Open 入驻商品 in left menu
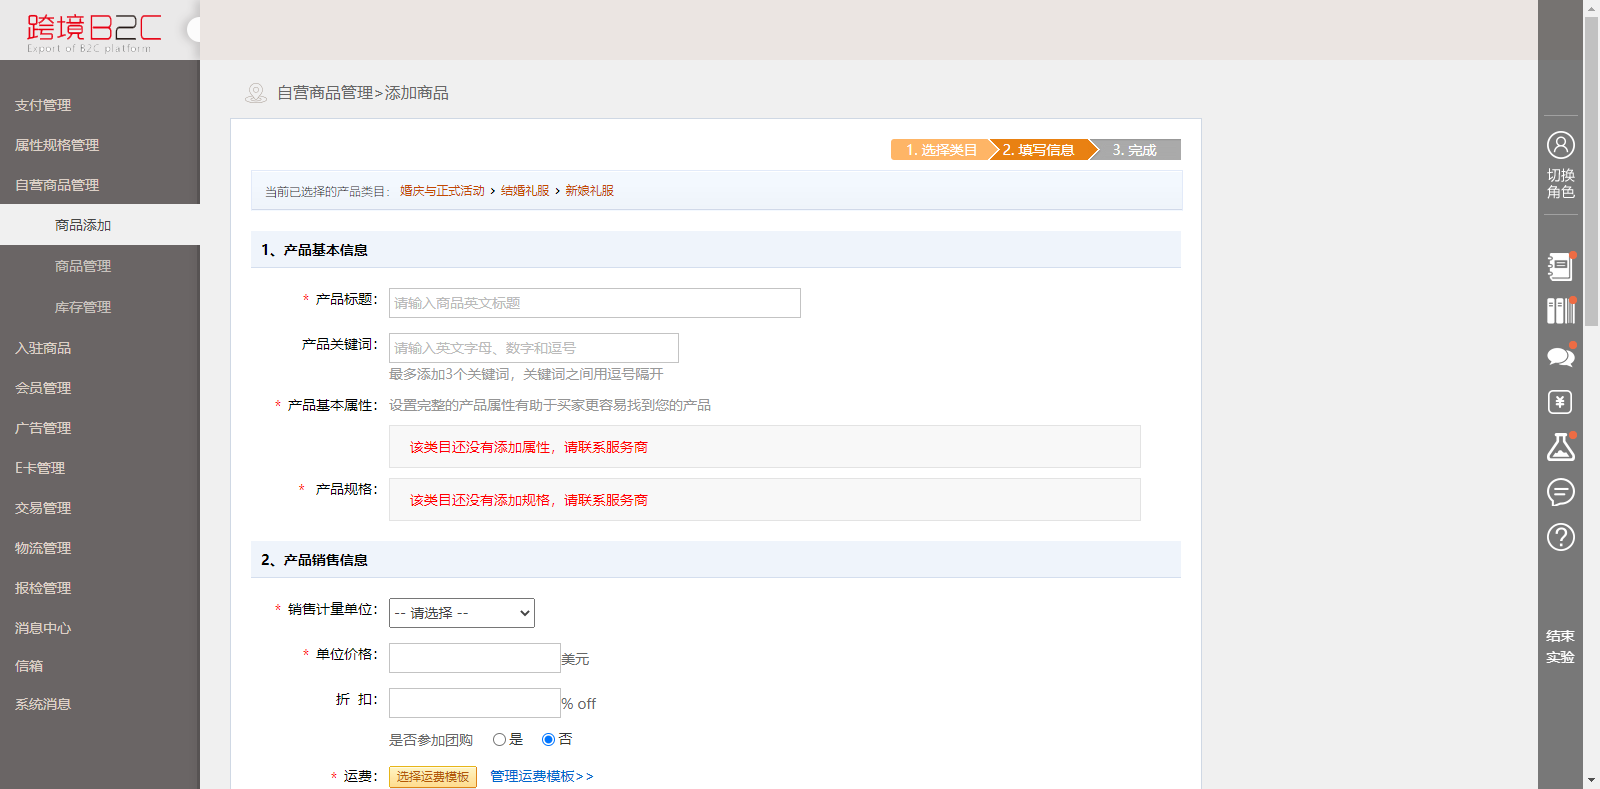This screenshot has width=1600, height=789. coord(43,348)
